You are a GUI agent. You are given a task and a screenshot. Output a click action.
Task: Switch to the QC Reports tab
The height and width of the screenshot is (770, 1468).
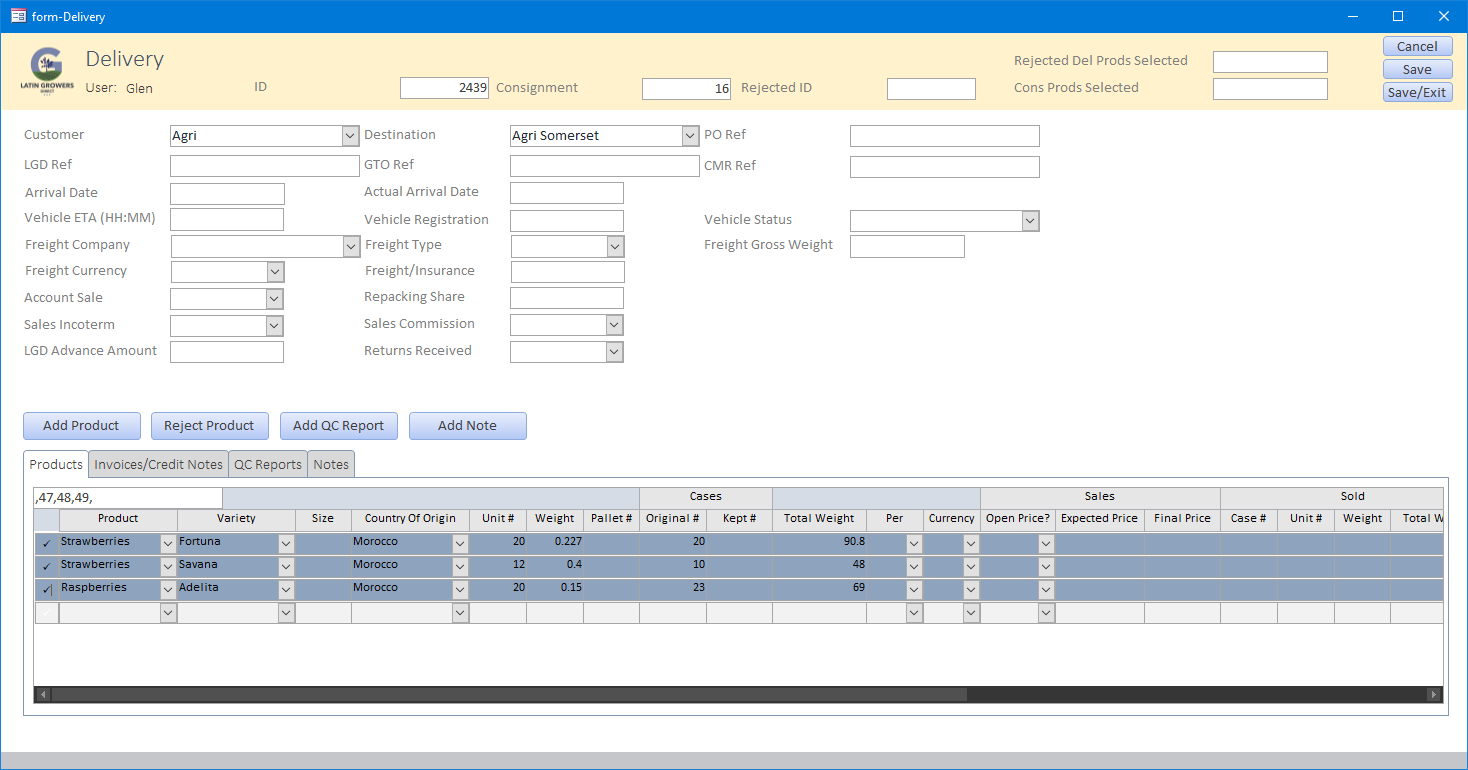pyautogui.click(x=267, y=464)
